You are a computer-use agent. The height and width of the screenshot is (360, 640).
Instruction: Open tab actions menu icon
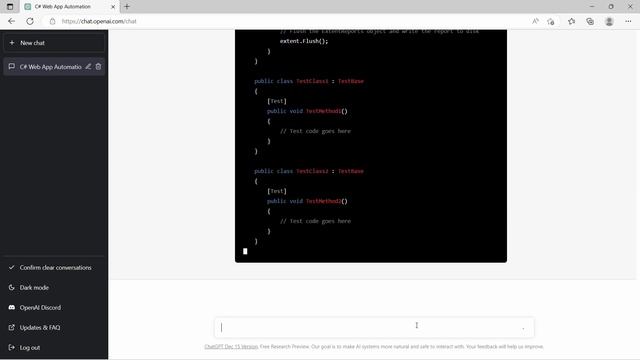pos(10,7)
